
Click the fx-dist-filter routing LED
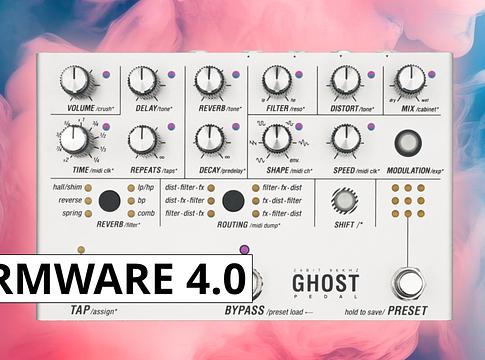point(255,201)
